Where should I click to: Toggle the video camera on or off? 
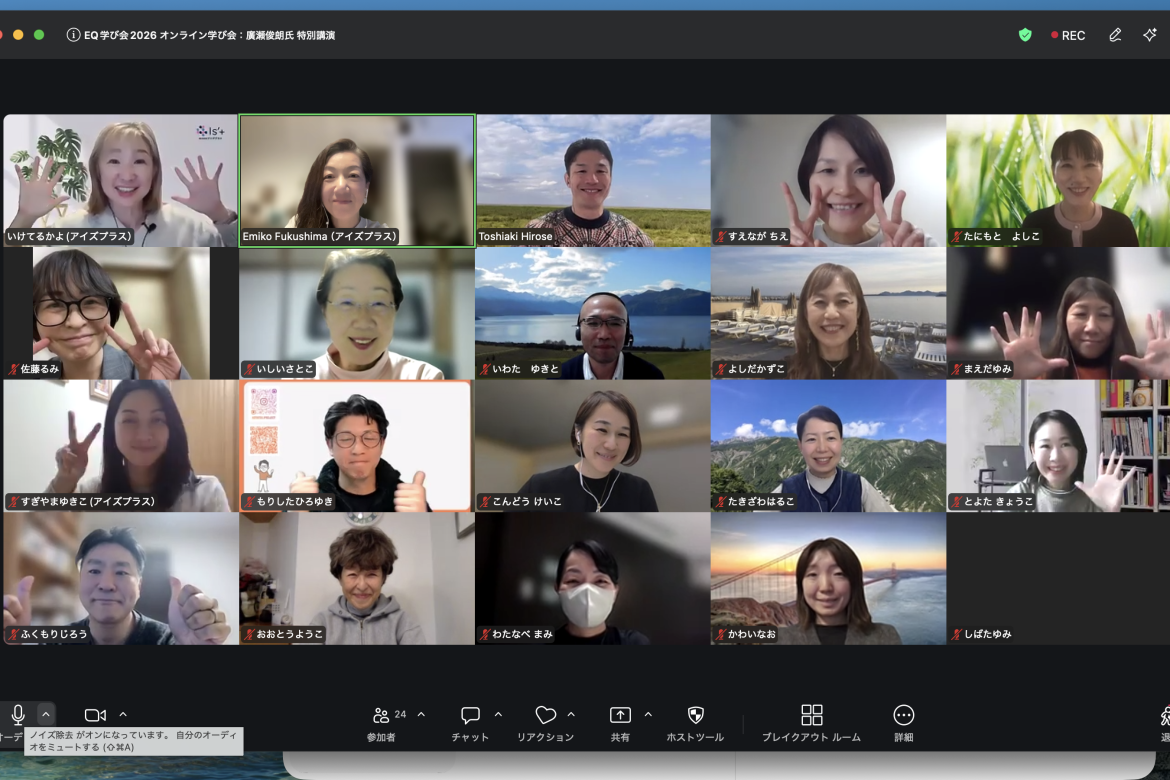95,715
